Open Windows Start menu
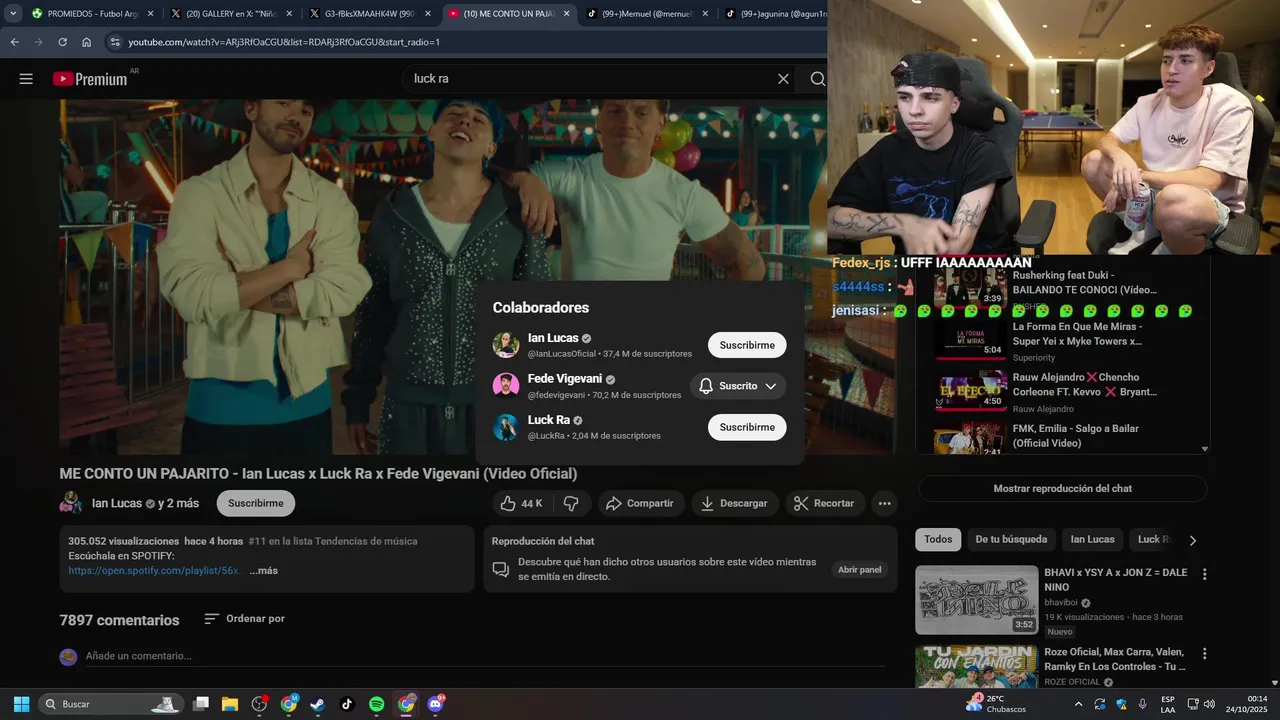 coord(21,704)
